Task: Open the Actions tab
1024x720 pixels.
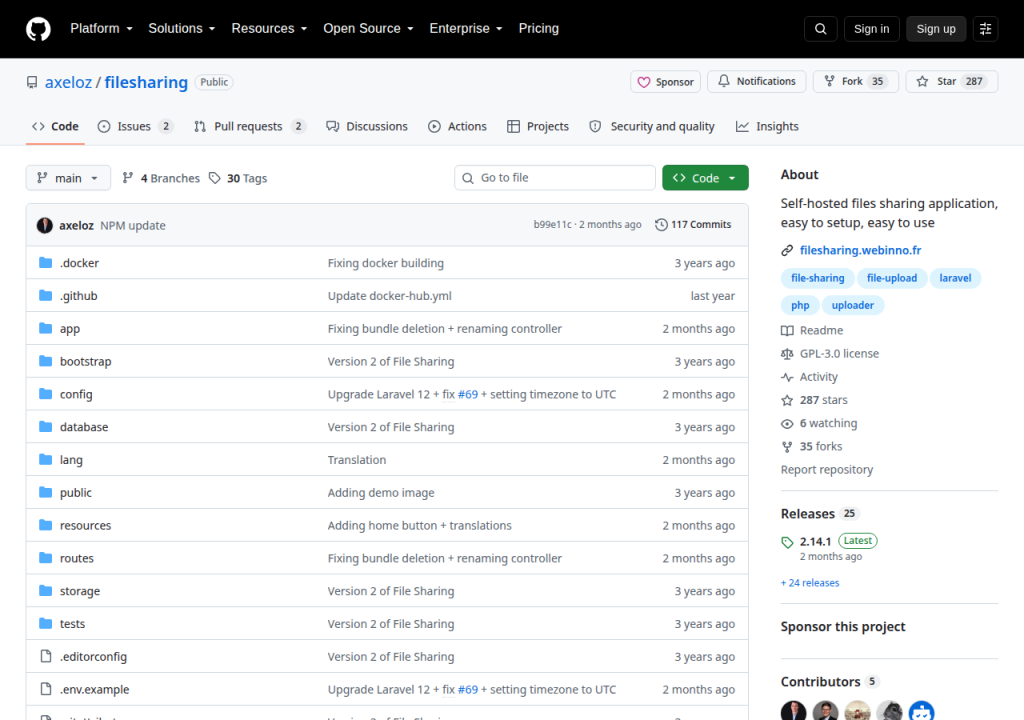Action: (457, 126)
